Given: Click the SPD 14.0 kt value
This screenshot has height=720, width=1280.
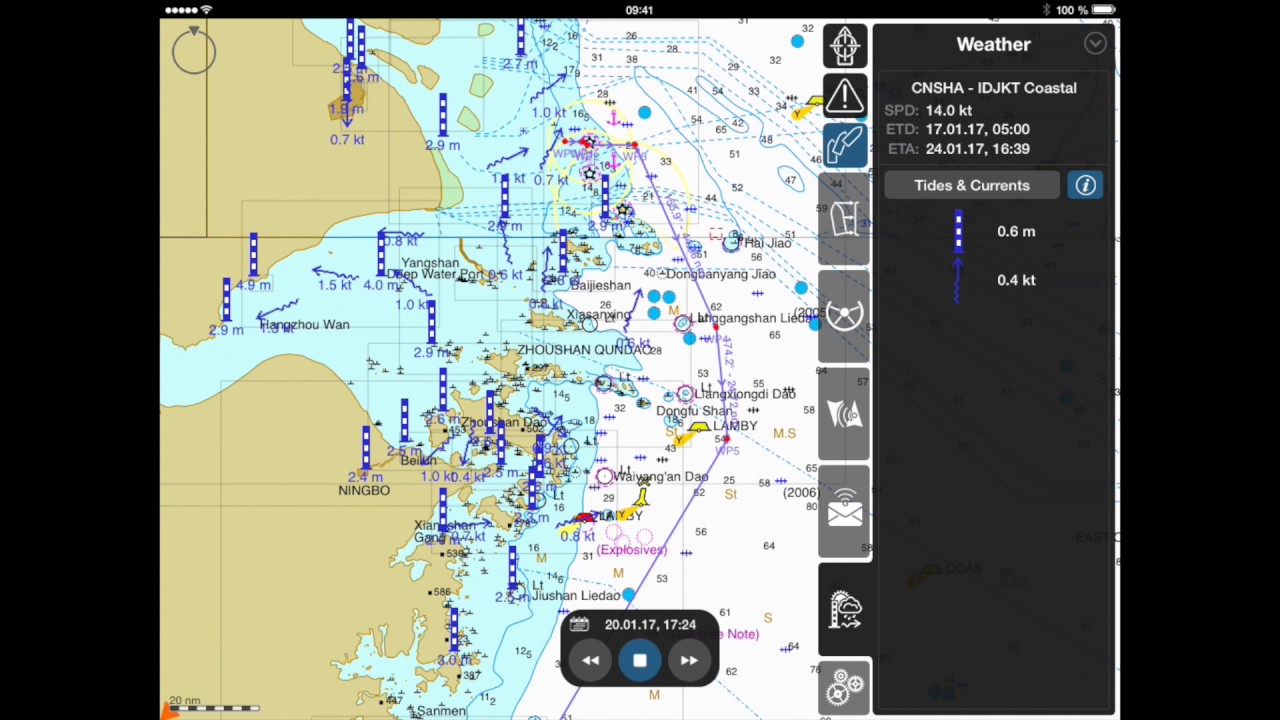Looking at the screenshot, I should (x=948, y=110).
